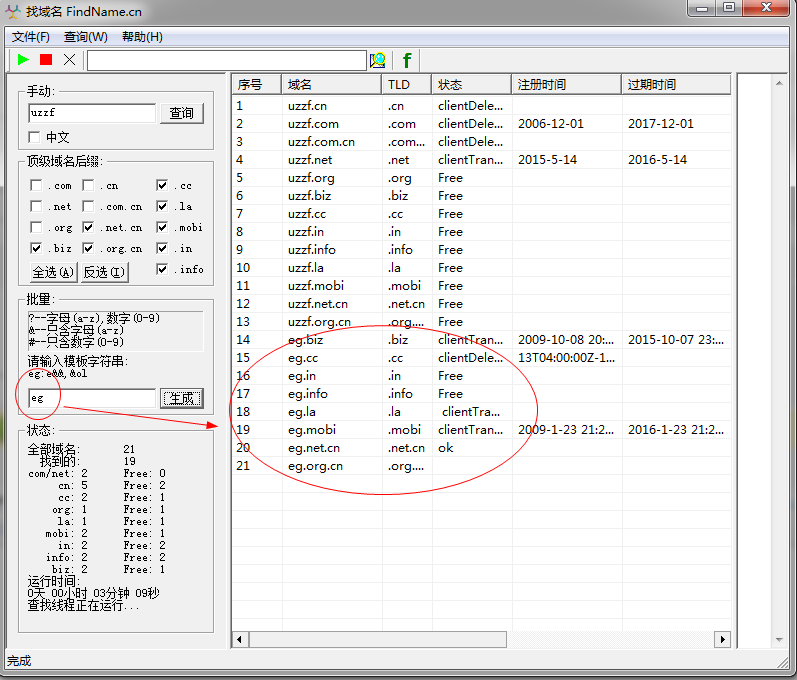The image size is (797, 680).
Task: Uncheck the .cc checkbox
Action: coord(162,185)
